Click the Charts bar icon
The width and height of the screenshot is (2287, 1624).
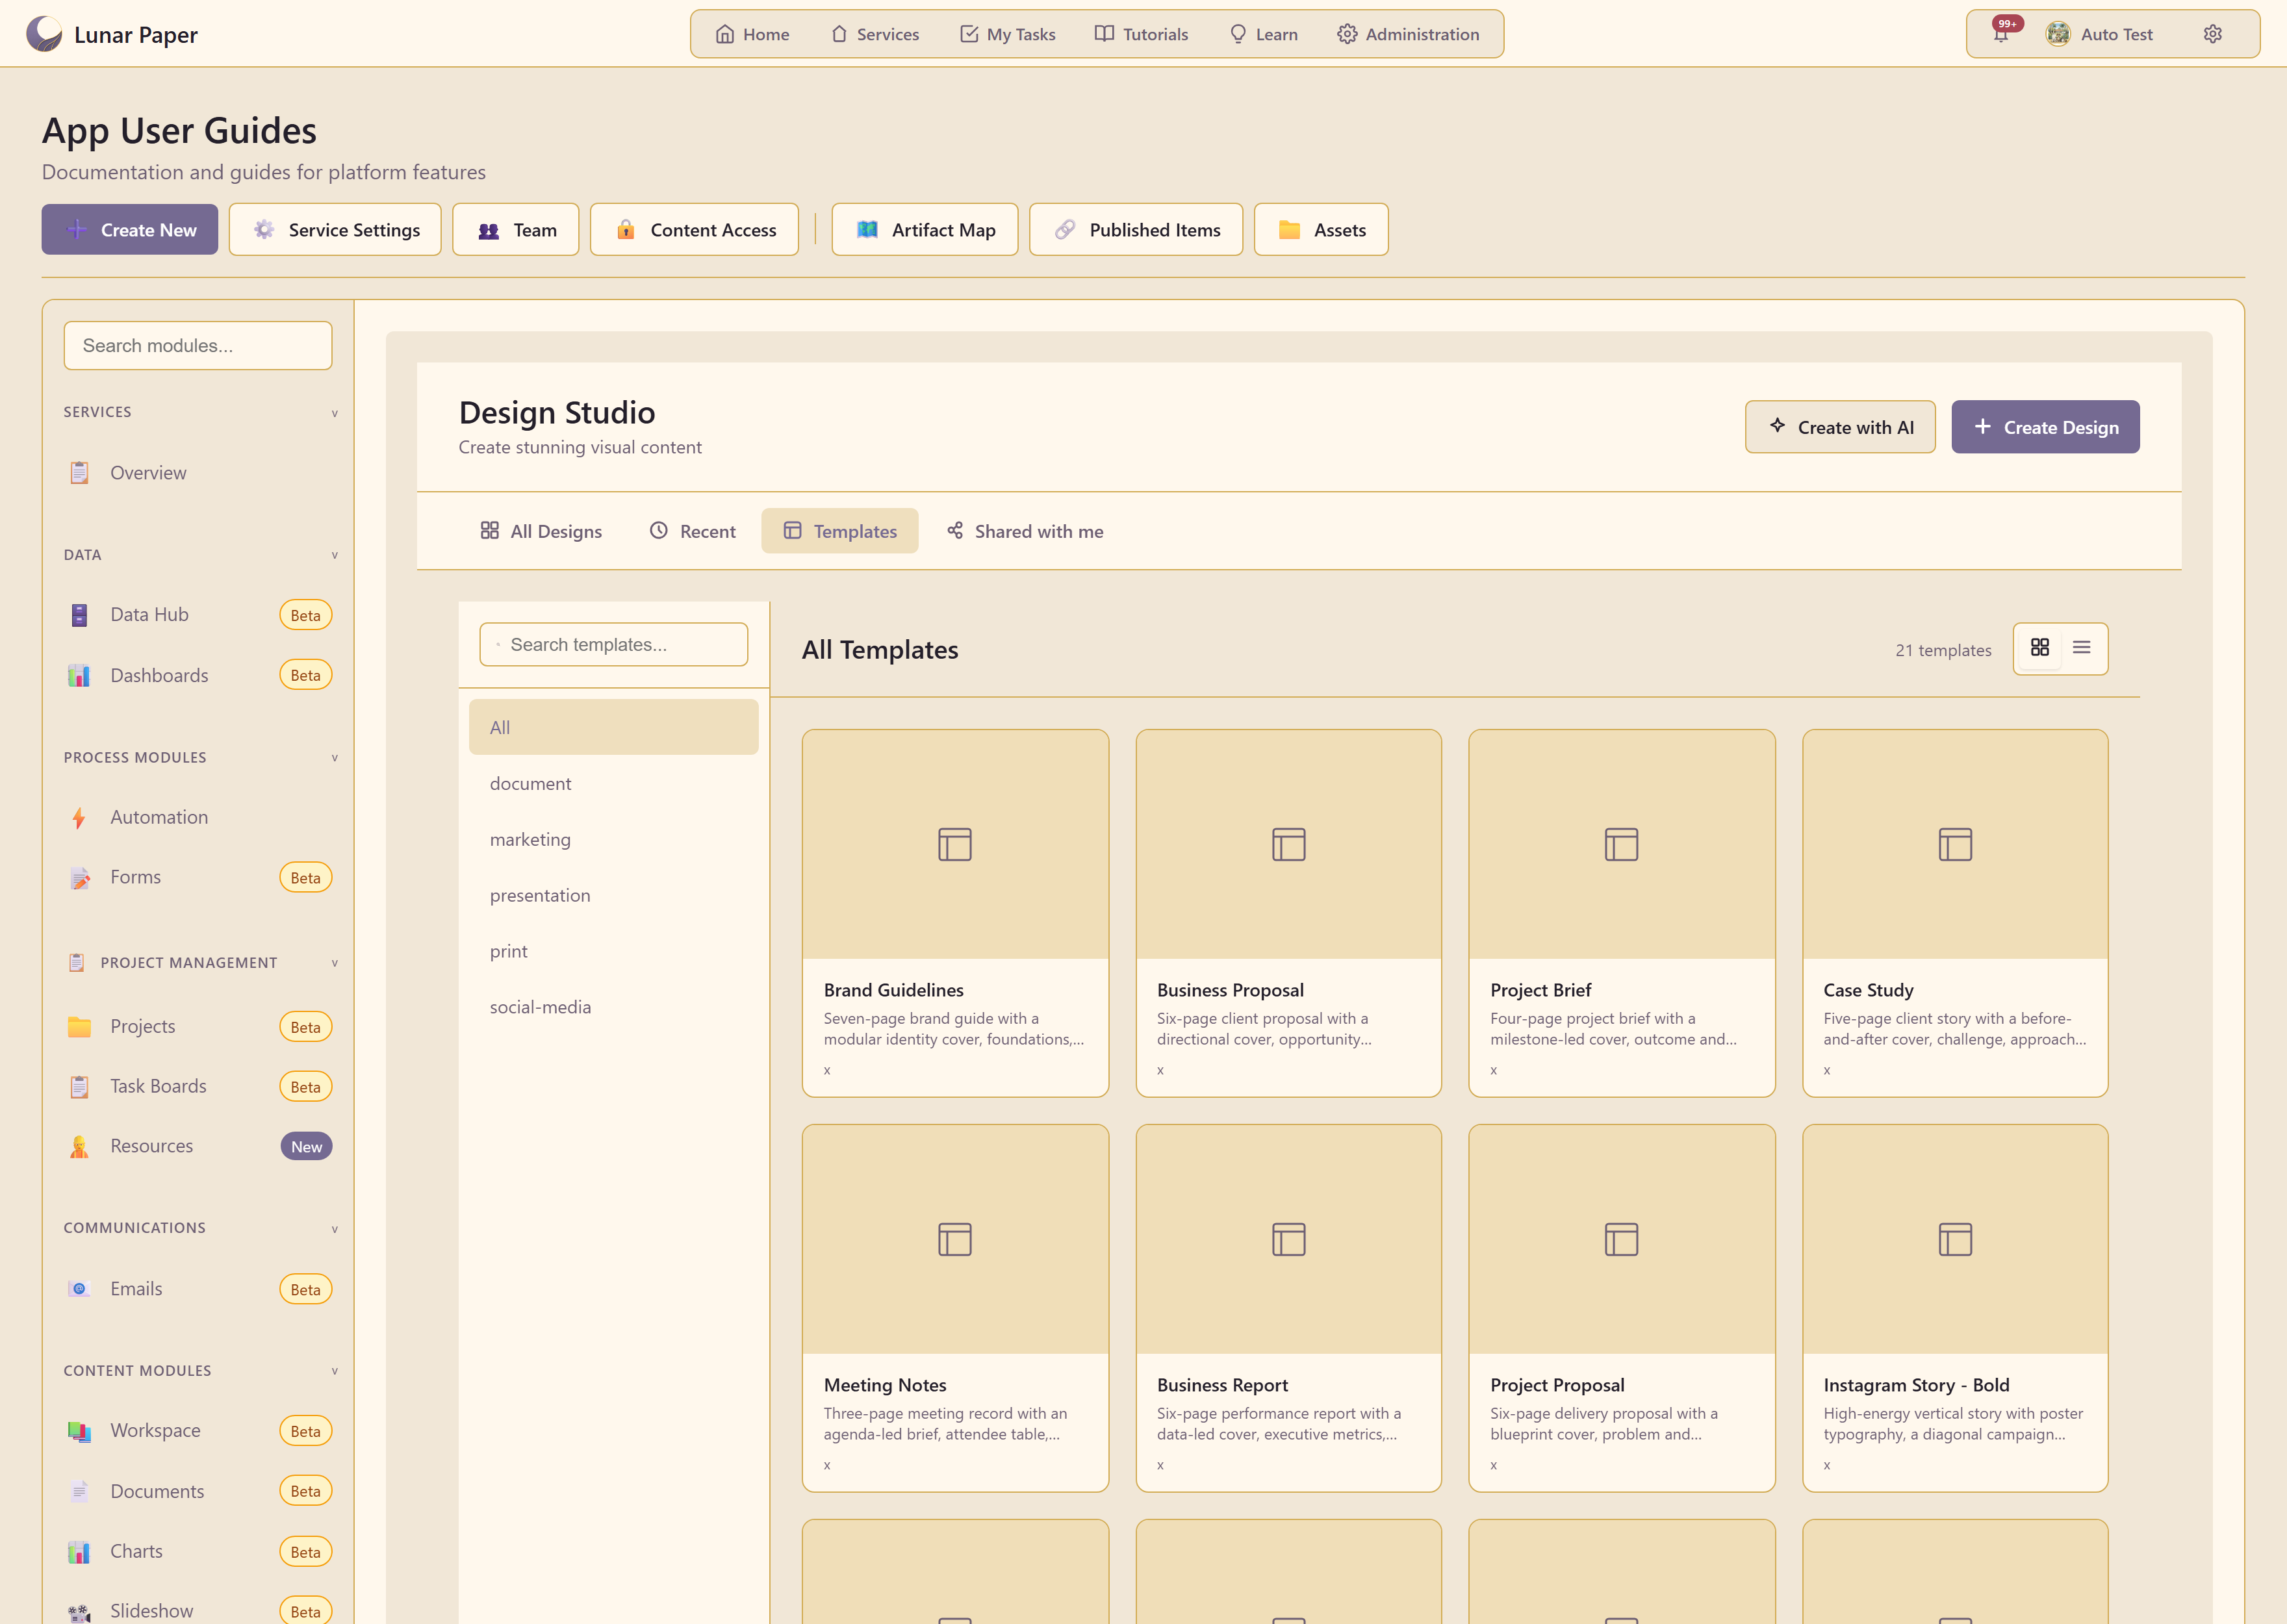(79, 1551)
